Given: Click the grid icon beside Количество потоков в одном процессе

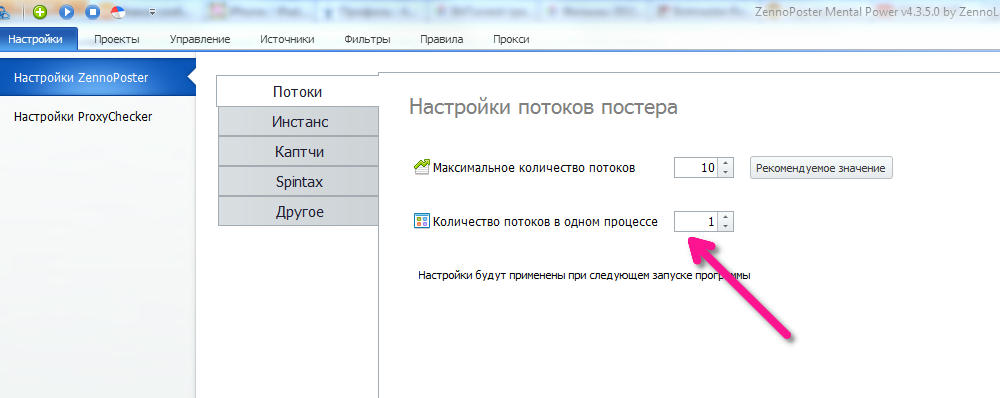Looking at the screenshot, I should click(422, 221).
